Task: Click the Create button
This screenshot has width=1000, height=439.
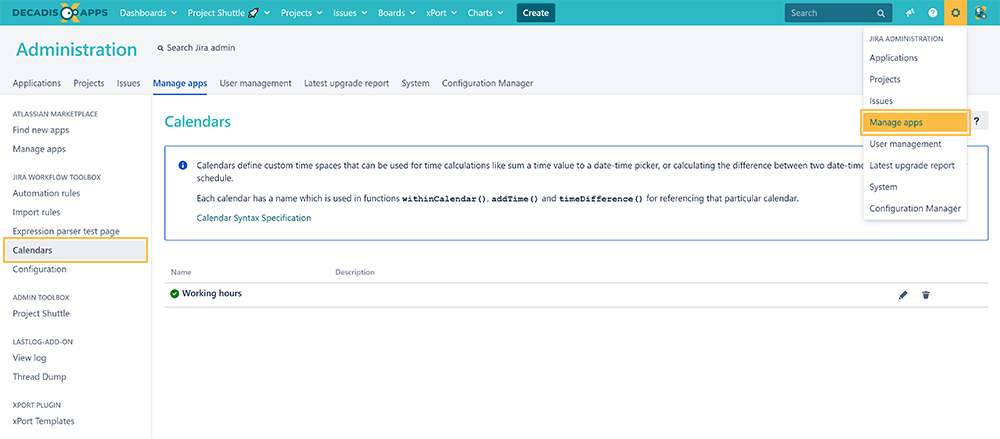Action: 536,13
